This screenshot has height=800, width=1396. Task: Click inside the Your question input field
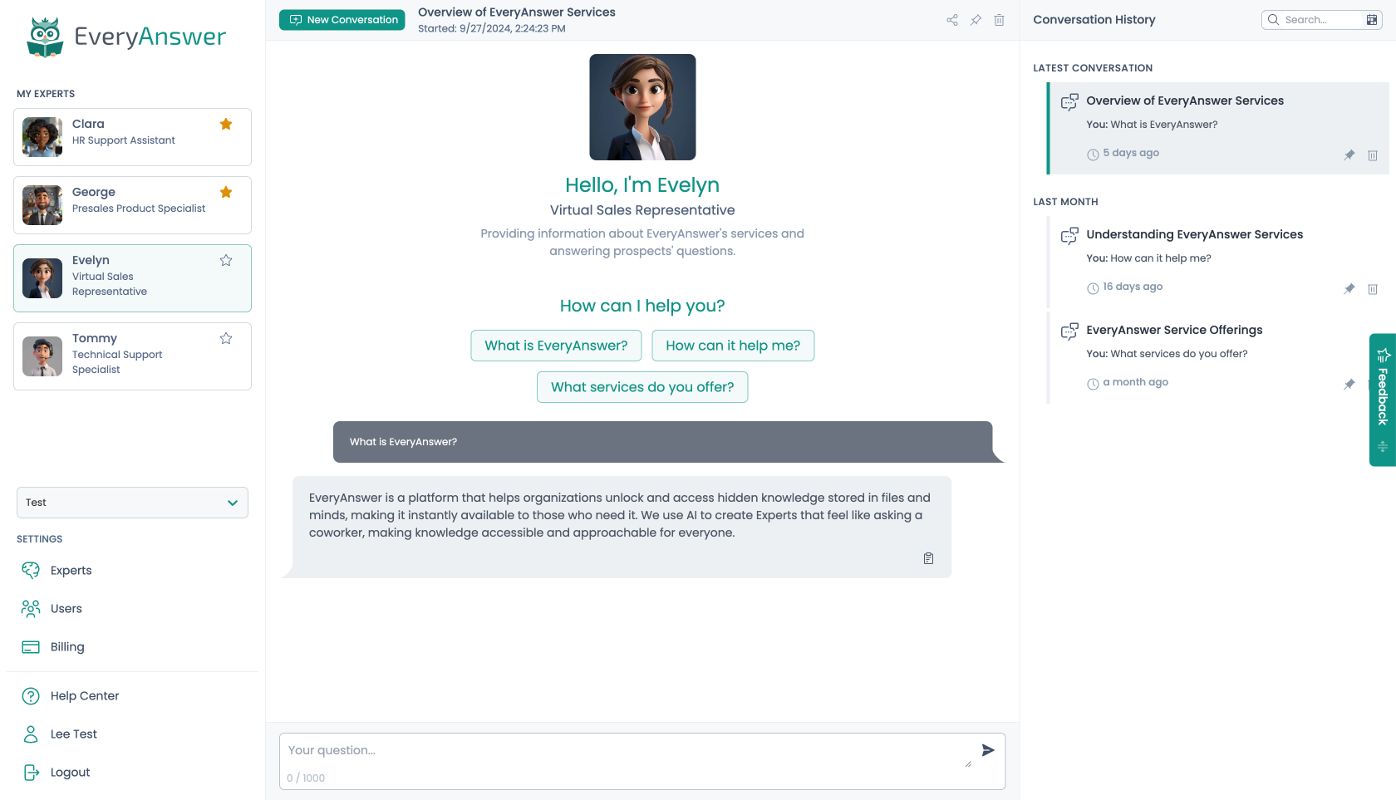[x=600, y=750]
